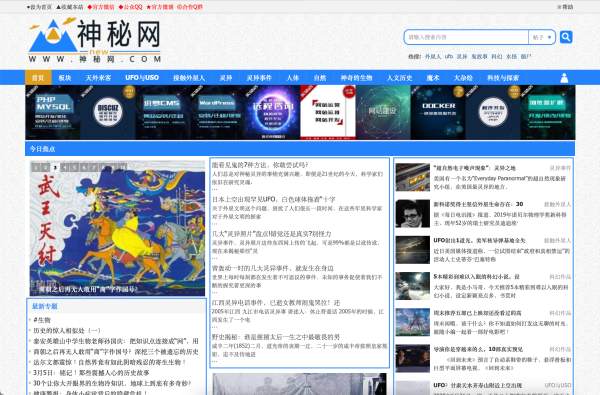Viewport: 600px width, 395px height.
Task: Open the WordPress banner ad
Action: pyautogui.click(x=218, y=113)
